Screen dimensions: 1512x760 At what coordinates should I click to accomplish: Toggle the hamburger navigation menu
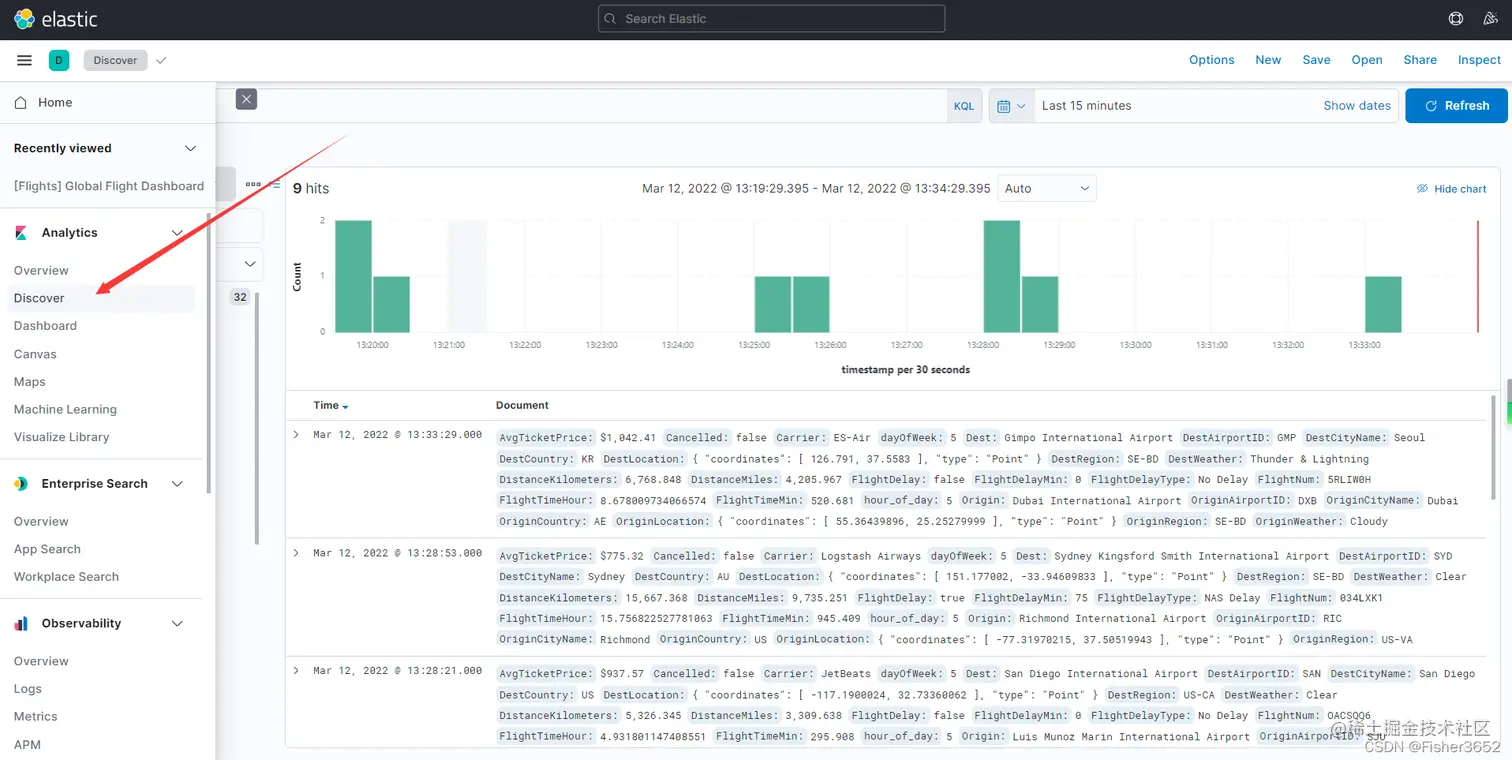(x=25, y=60)
